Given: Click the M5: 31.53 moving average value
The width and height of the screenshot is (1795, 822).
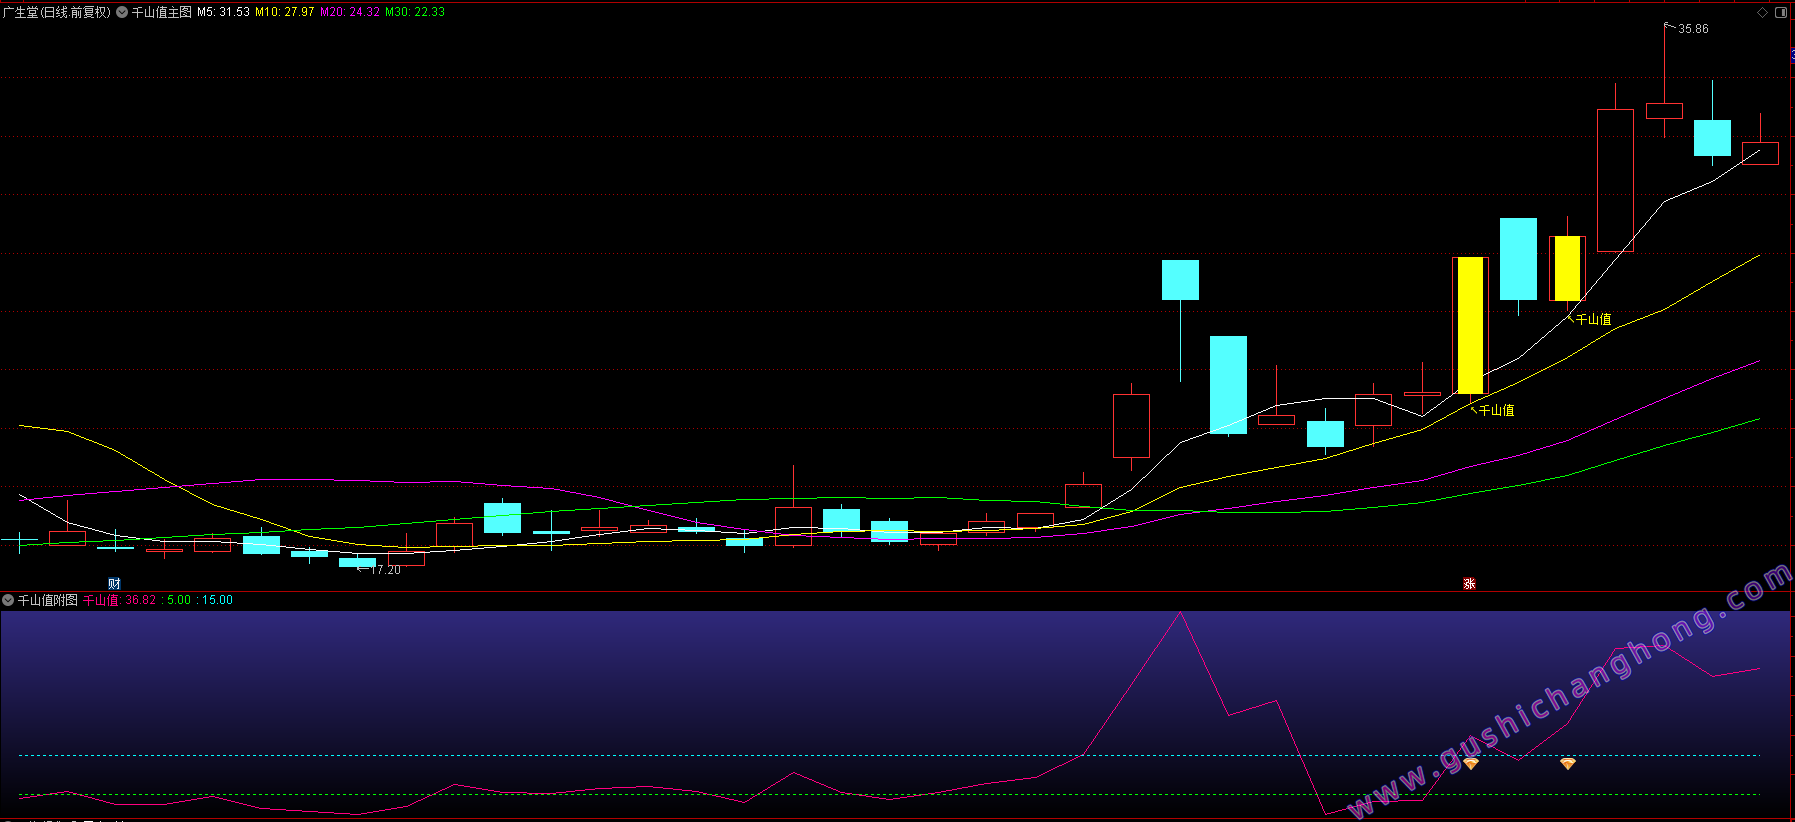Looking at the screenshot, I should tap(223, 12).
